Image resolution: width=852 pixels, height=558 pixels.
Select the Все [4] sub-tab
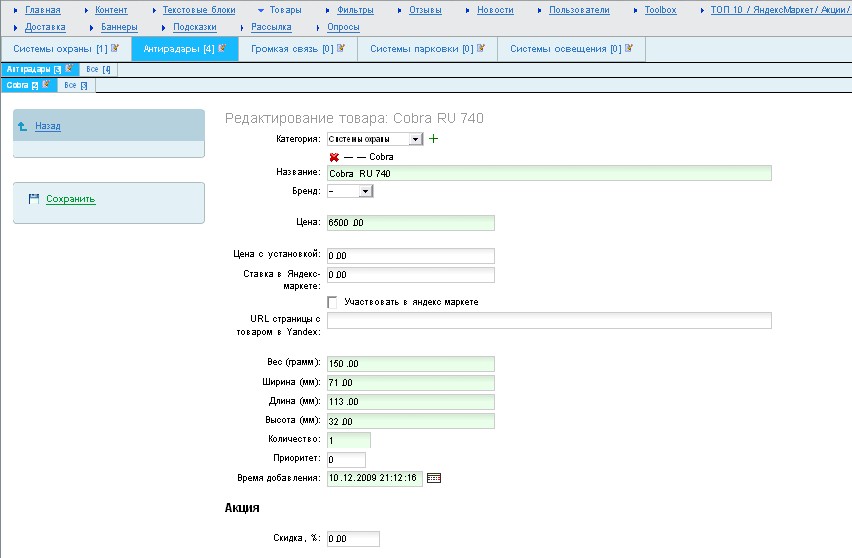click(98, 69)
